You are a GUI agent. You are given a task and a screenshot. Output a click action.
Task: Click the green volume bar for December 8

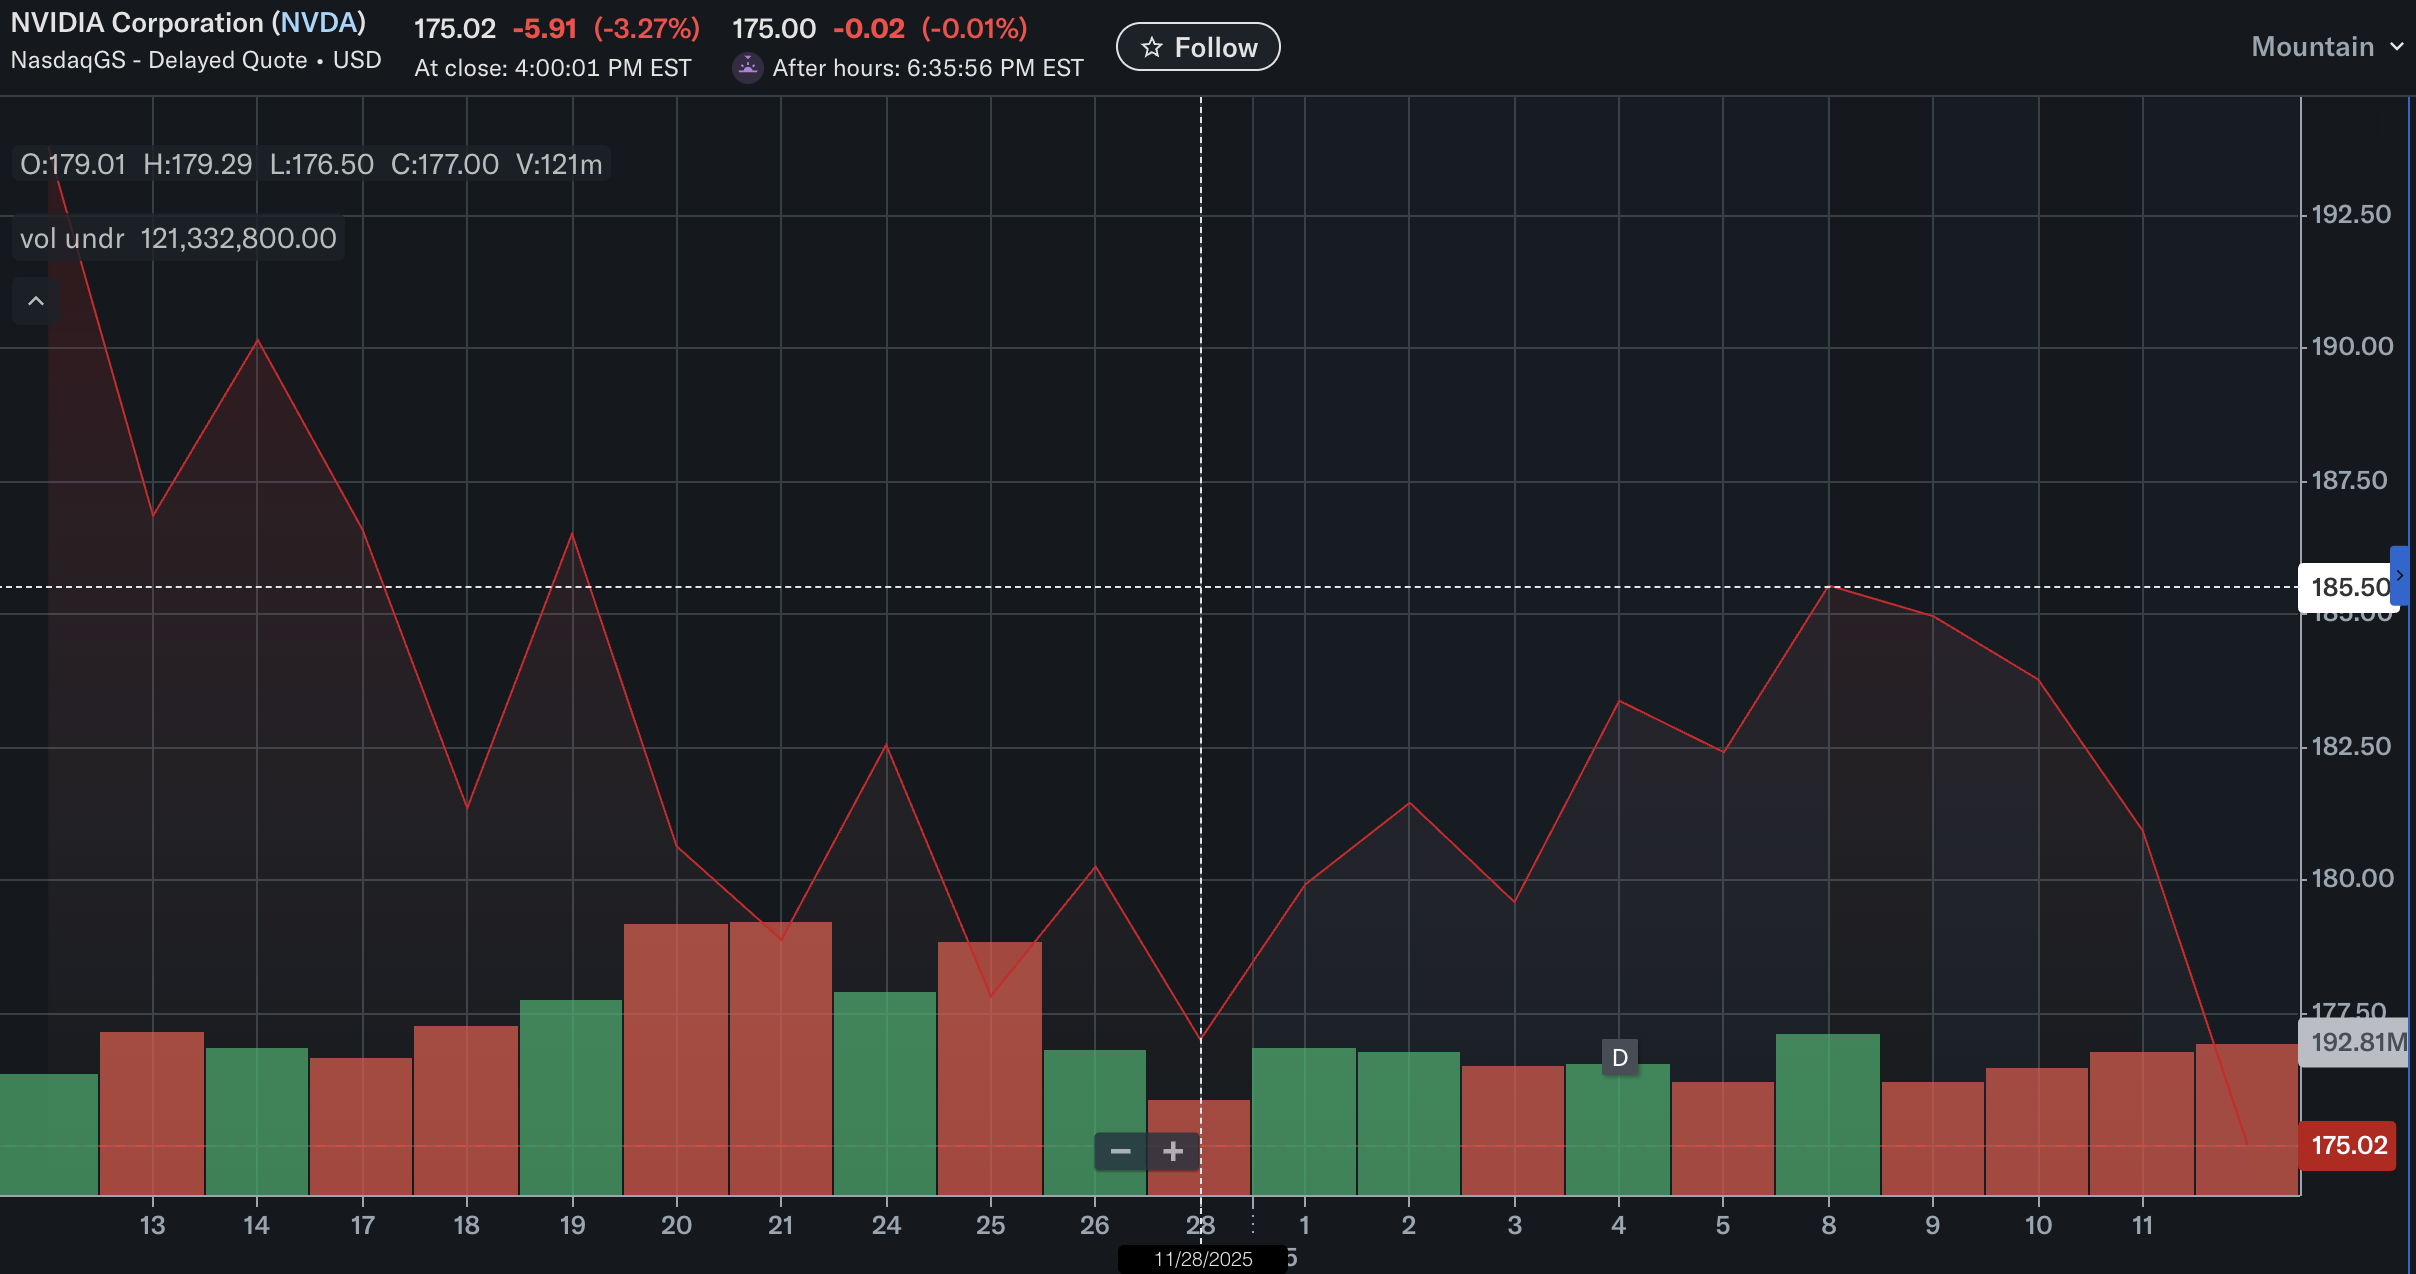[1828, 1115]
